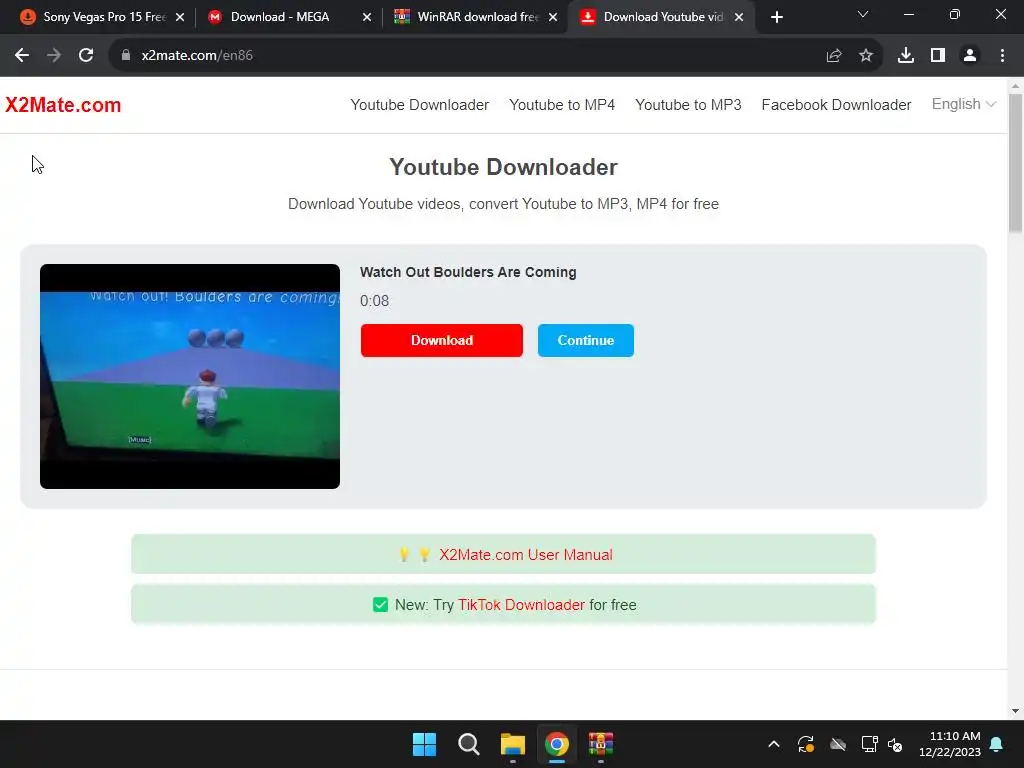Close the Sony Vegas Pro tab
Screen dimensions: 1024x768
[180, 17]
